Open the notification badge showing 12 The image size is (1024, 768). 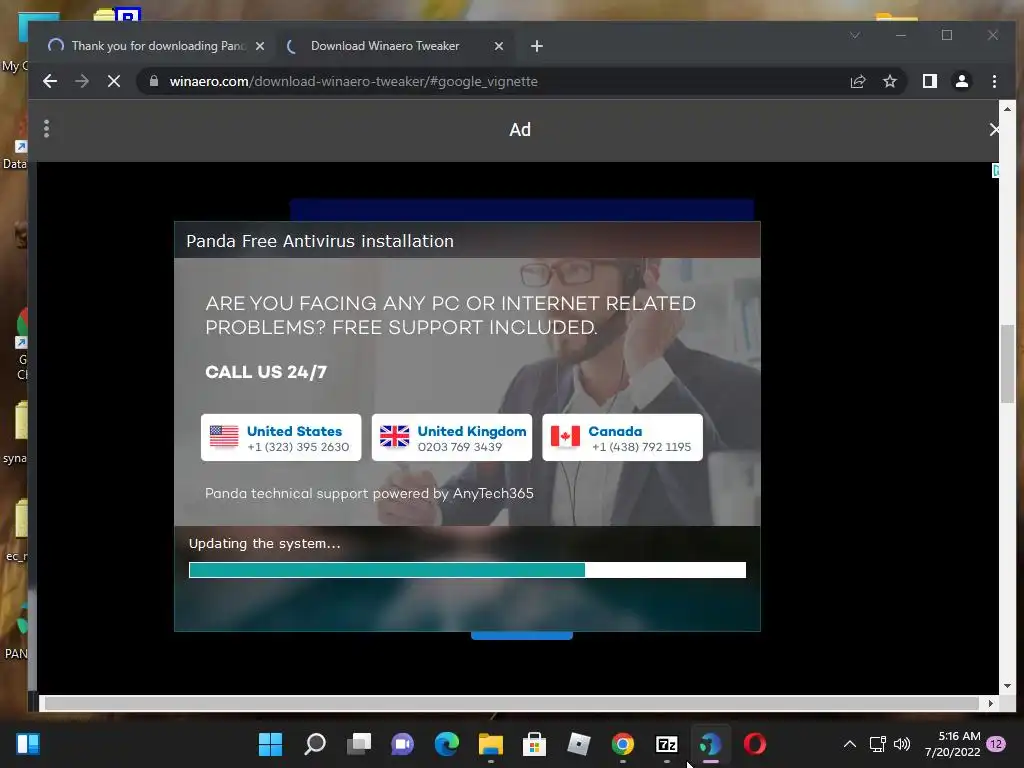[x=996, y=744]
